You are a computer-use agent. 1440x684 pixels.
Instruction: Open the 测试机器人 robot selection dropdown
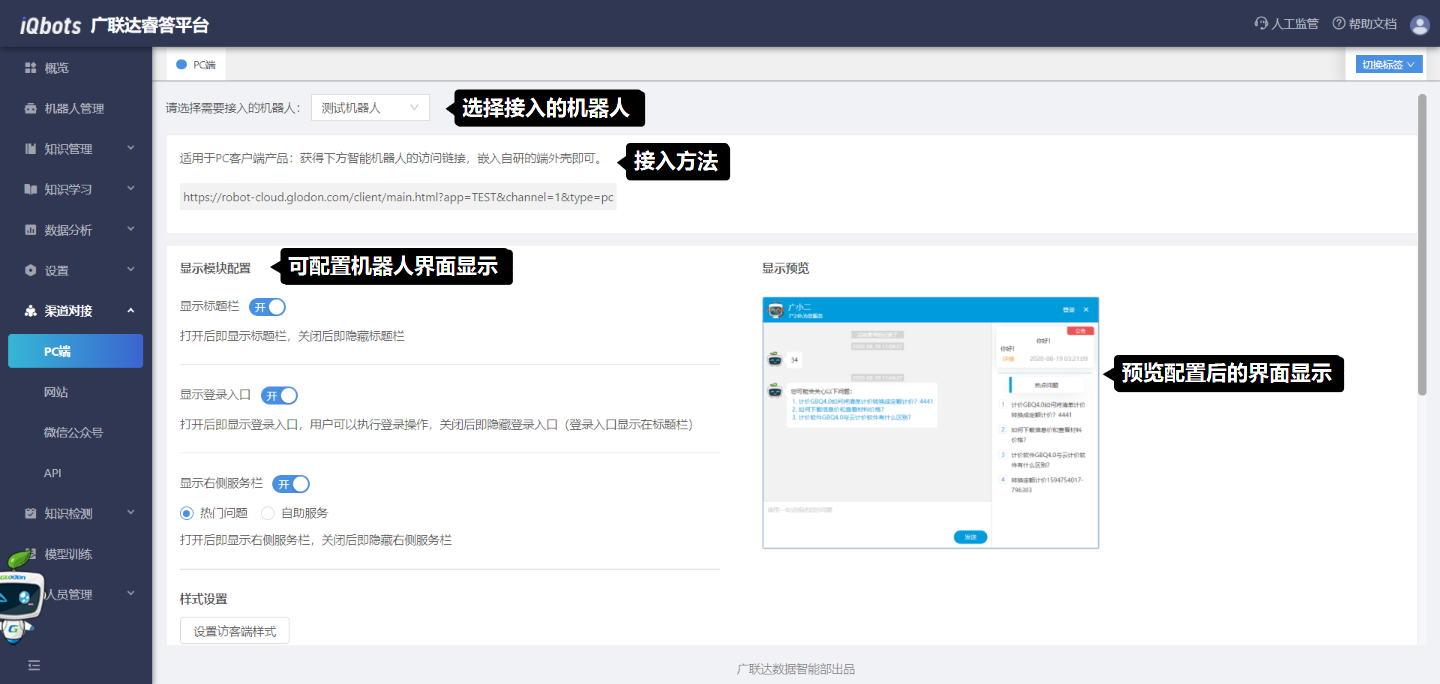pyautogui.click(x=370, y=108)
